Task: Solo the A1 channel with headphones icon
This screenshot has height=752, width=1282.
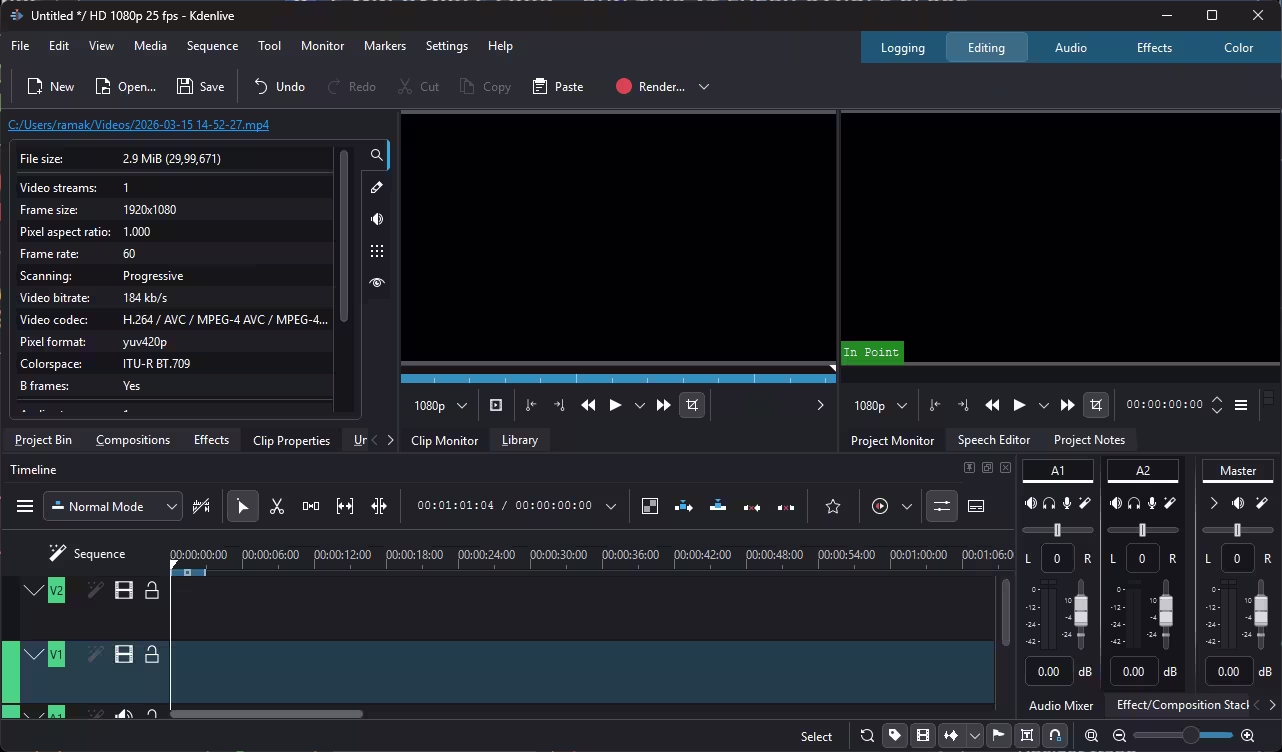Action: 1049,503
